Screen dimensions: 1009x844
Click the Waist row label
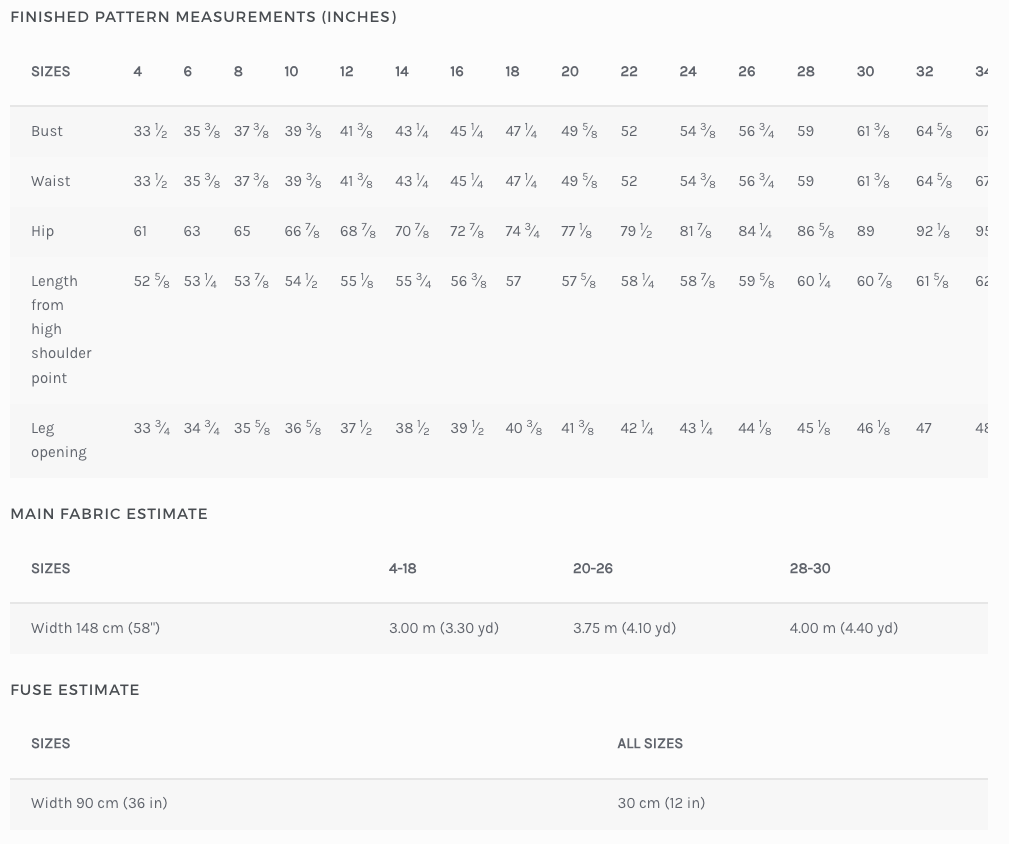coord(51,181)
